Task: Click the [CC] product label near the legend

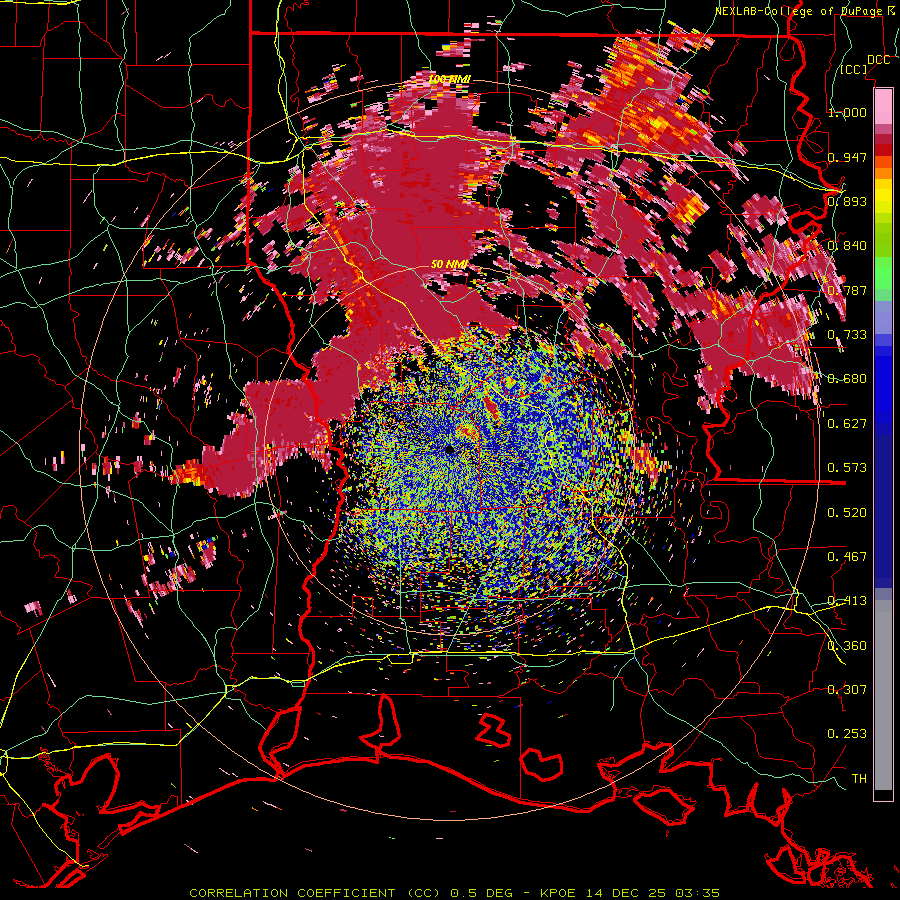Action: click(x=854, y=69)
